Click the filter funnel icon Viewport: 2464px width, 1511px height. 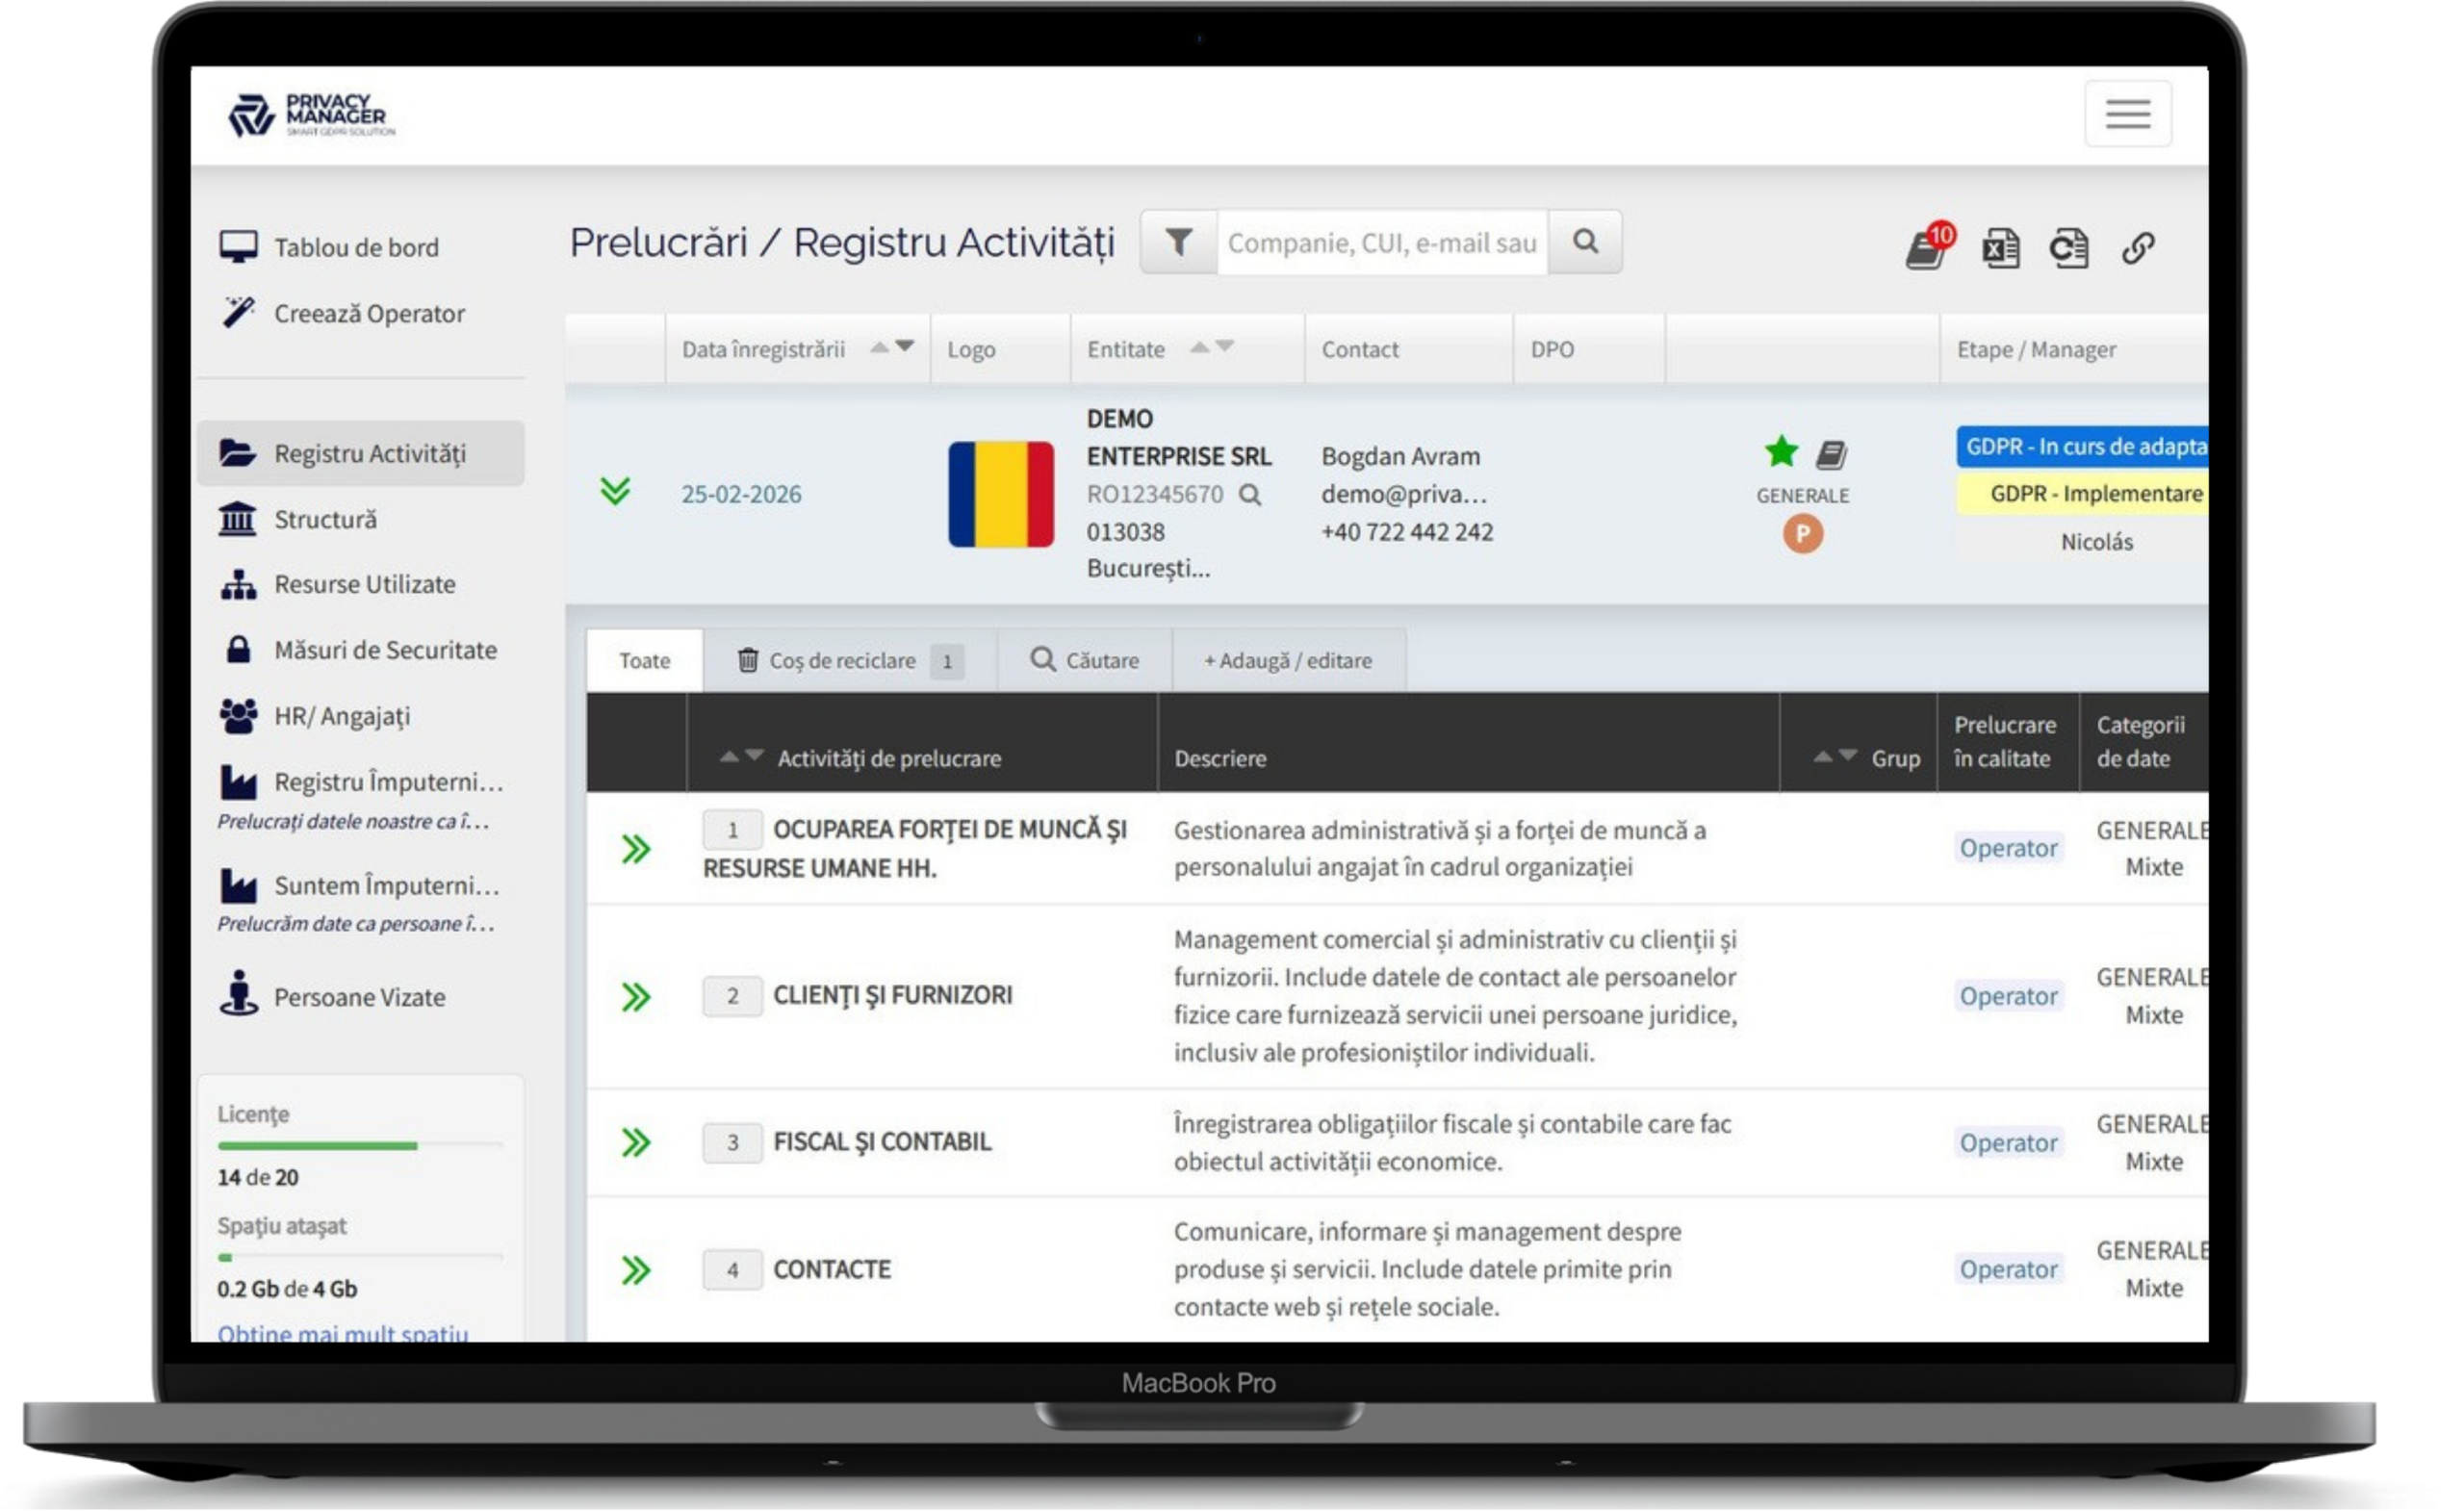[x=1178, y=242]
